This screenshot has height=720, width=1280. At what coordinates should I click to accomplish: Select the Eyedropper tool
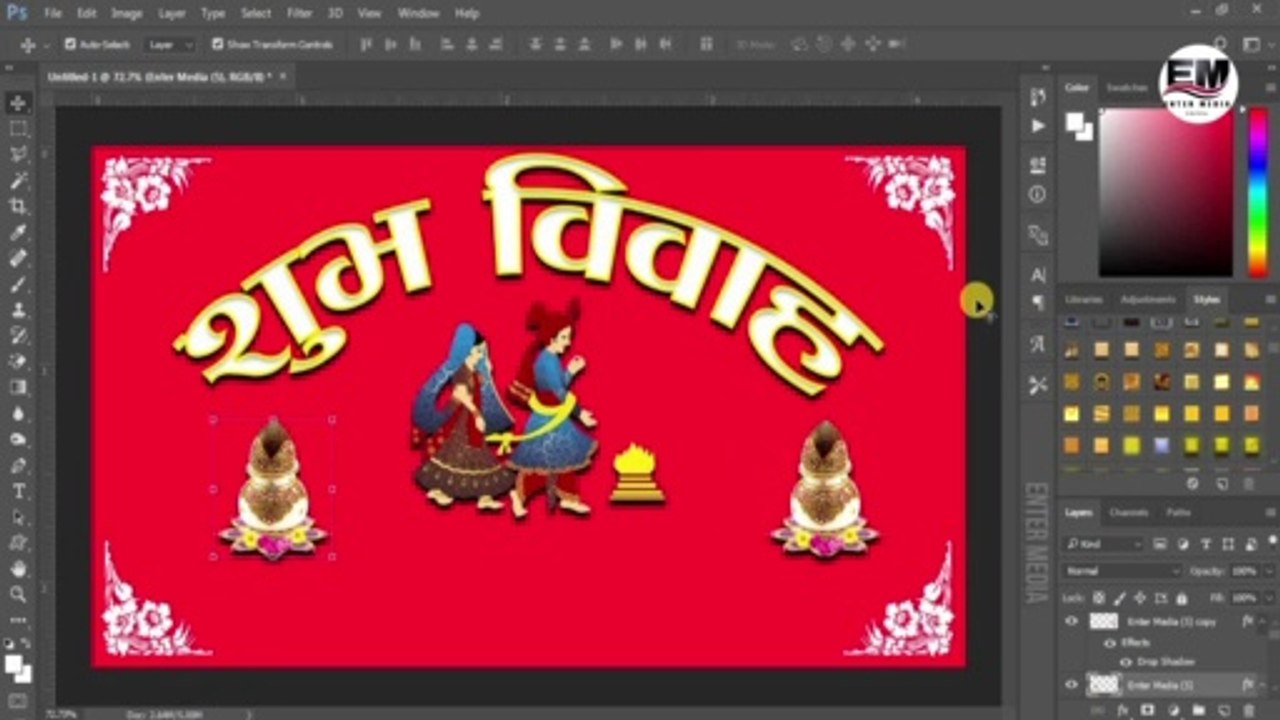(x=18, y=232)
